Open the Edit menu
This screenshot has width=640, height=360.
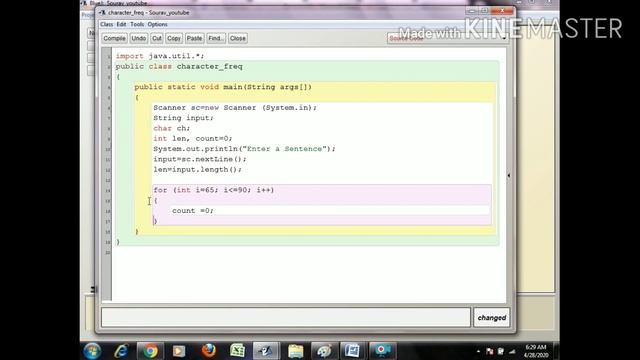coord(121,24)
